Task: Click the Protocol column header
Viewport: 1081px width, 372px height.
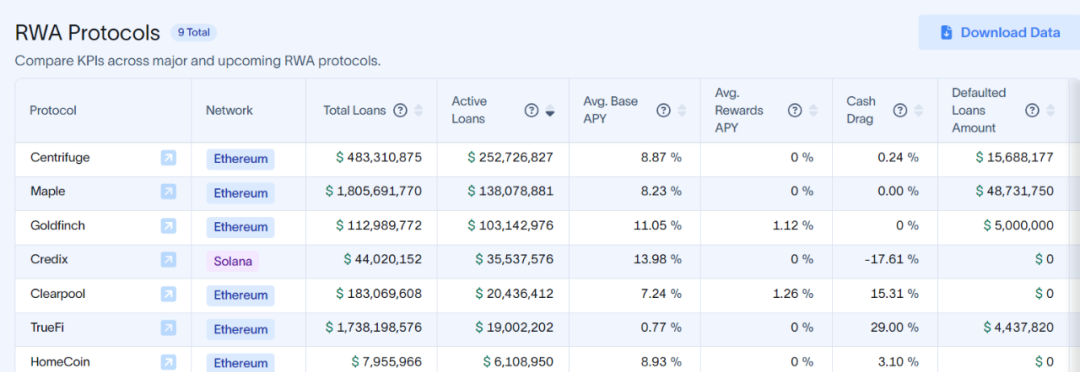Action: click(53, 110)
